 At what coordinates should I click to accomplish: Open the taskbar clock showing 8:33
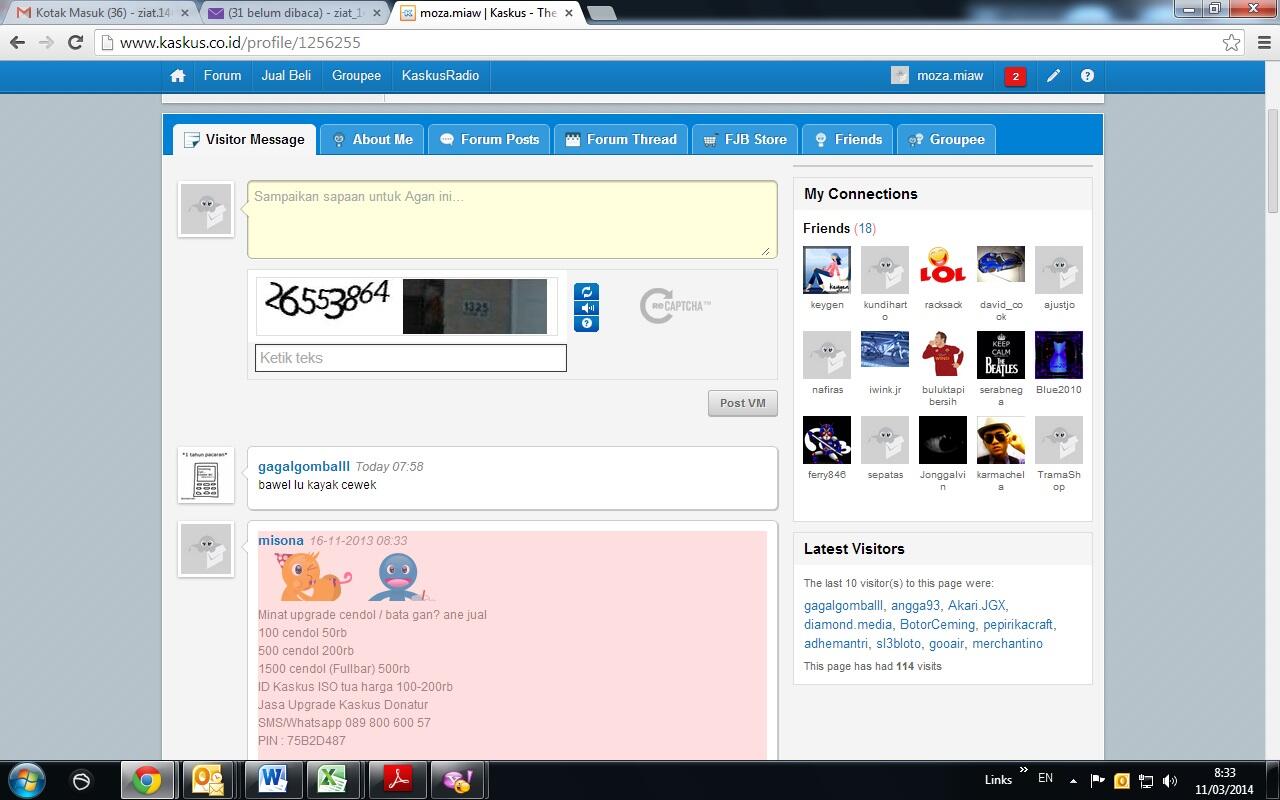[x=1225, y=781]
